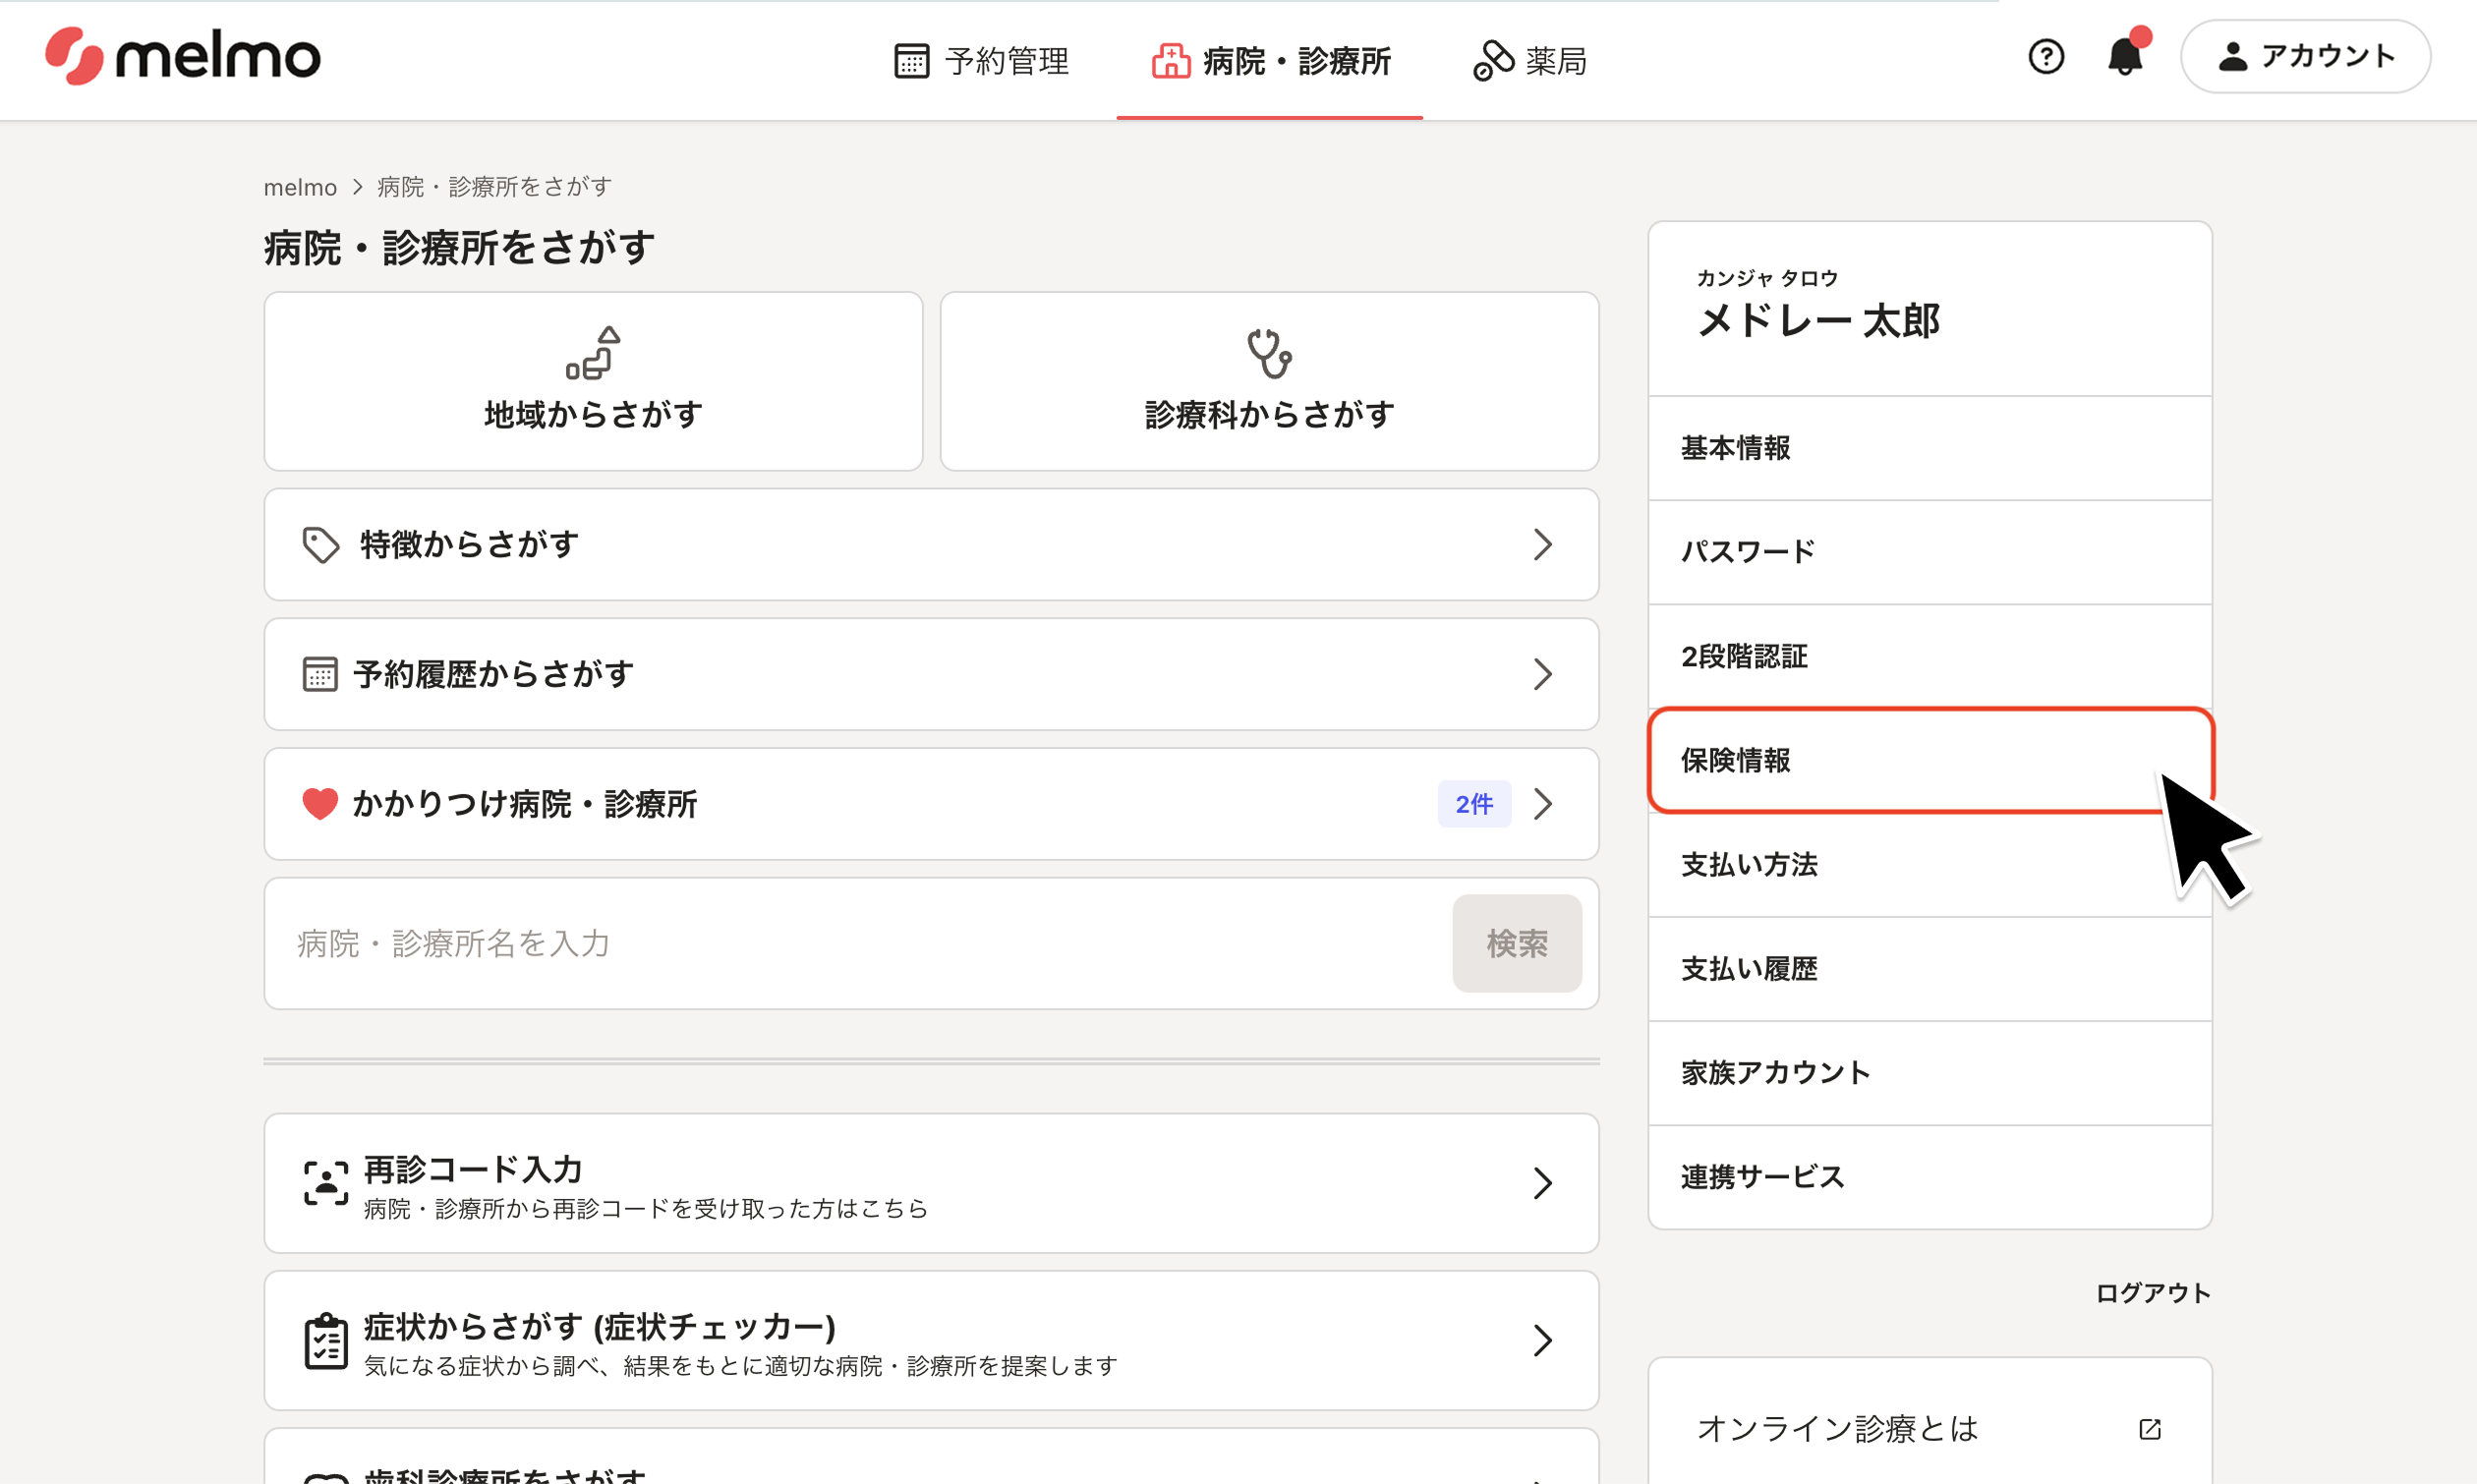
Task: Expand 特徴からさがす via its chevron
Action: pos(1542,545)
